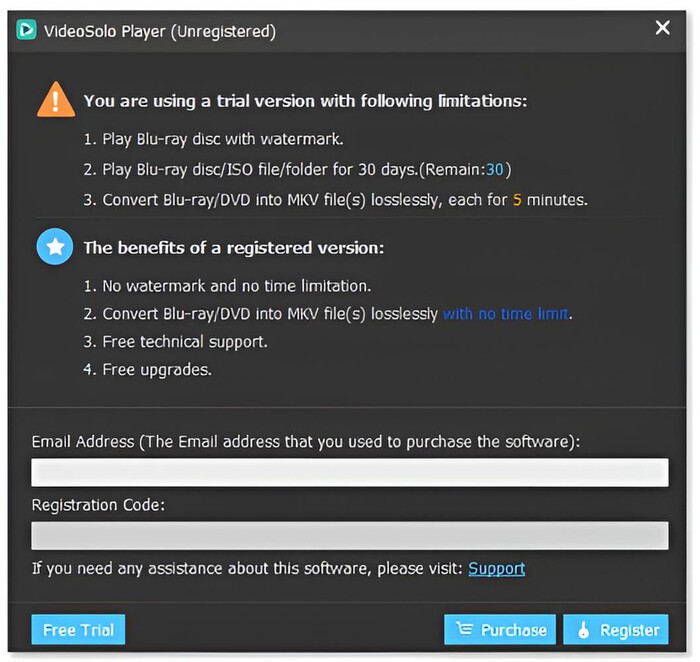Click the remaining days number 30
700x662 pixels.
pyautogui.click(x=495, y=170)
